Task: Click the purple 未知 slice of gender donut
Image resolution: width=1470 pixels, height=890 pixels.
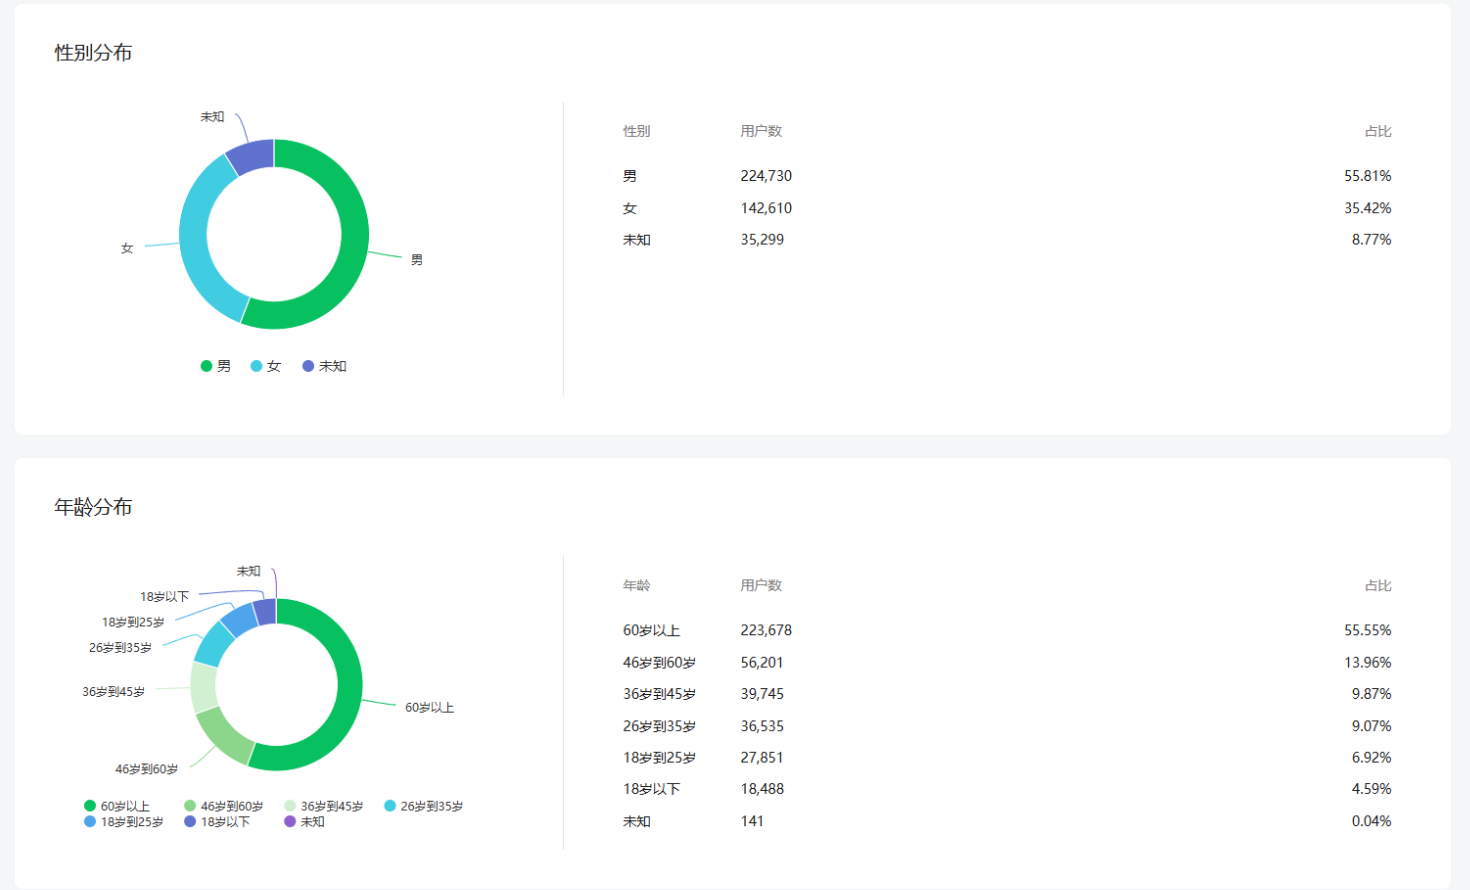Action: (252, 157)
